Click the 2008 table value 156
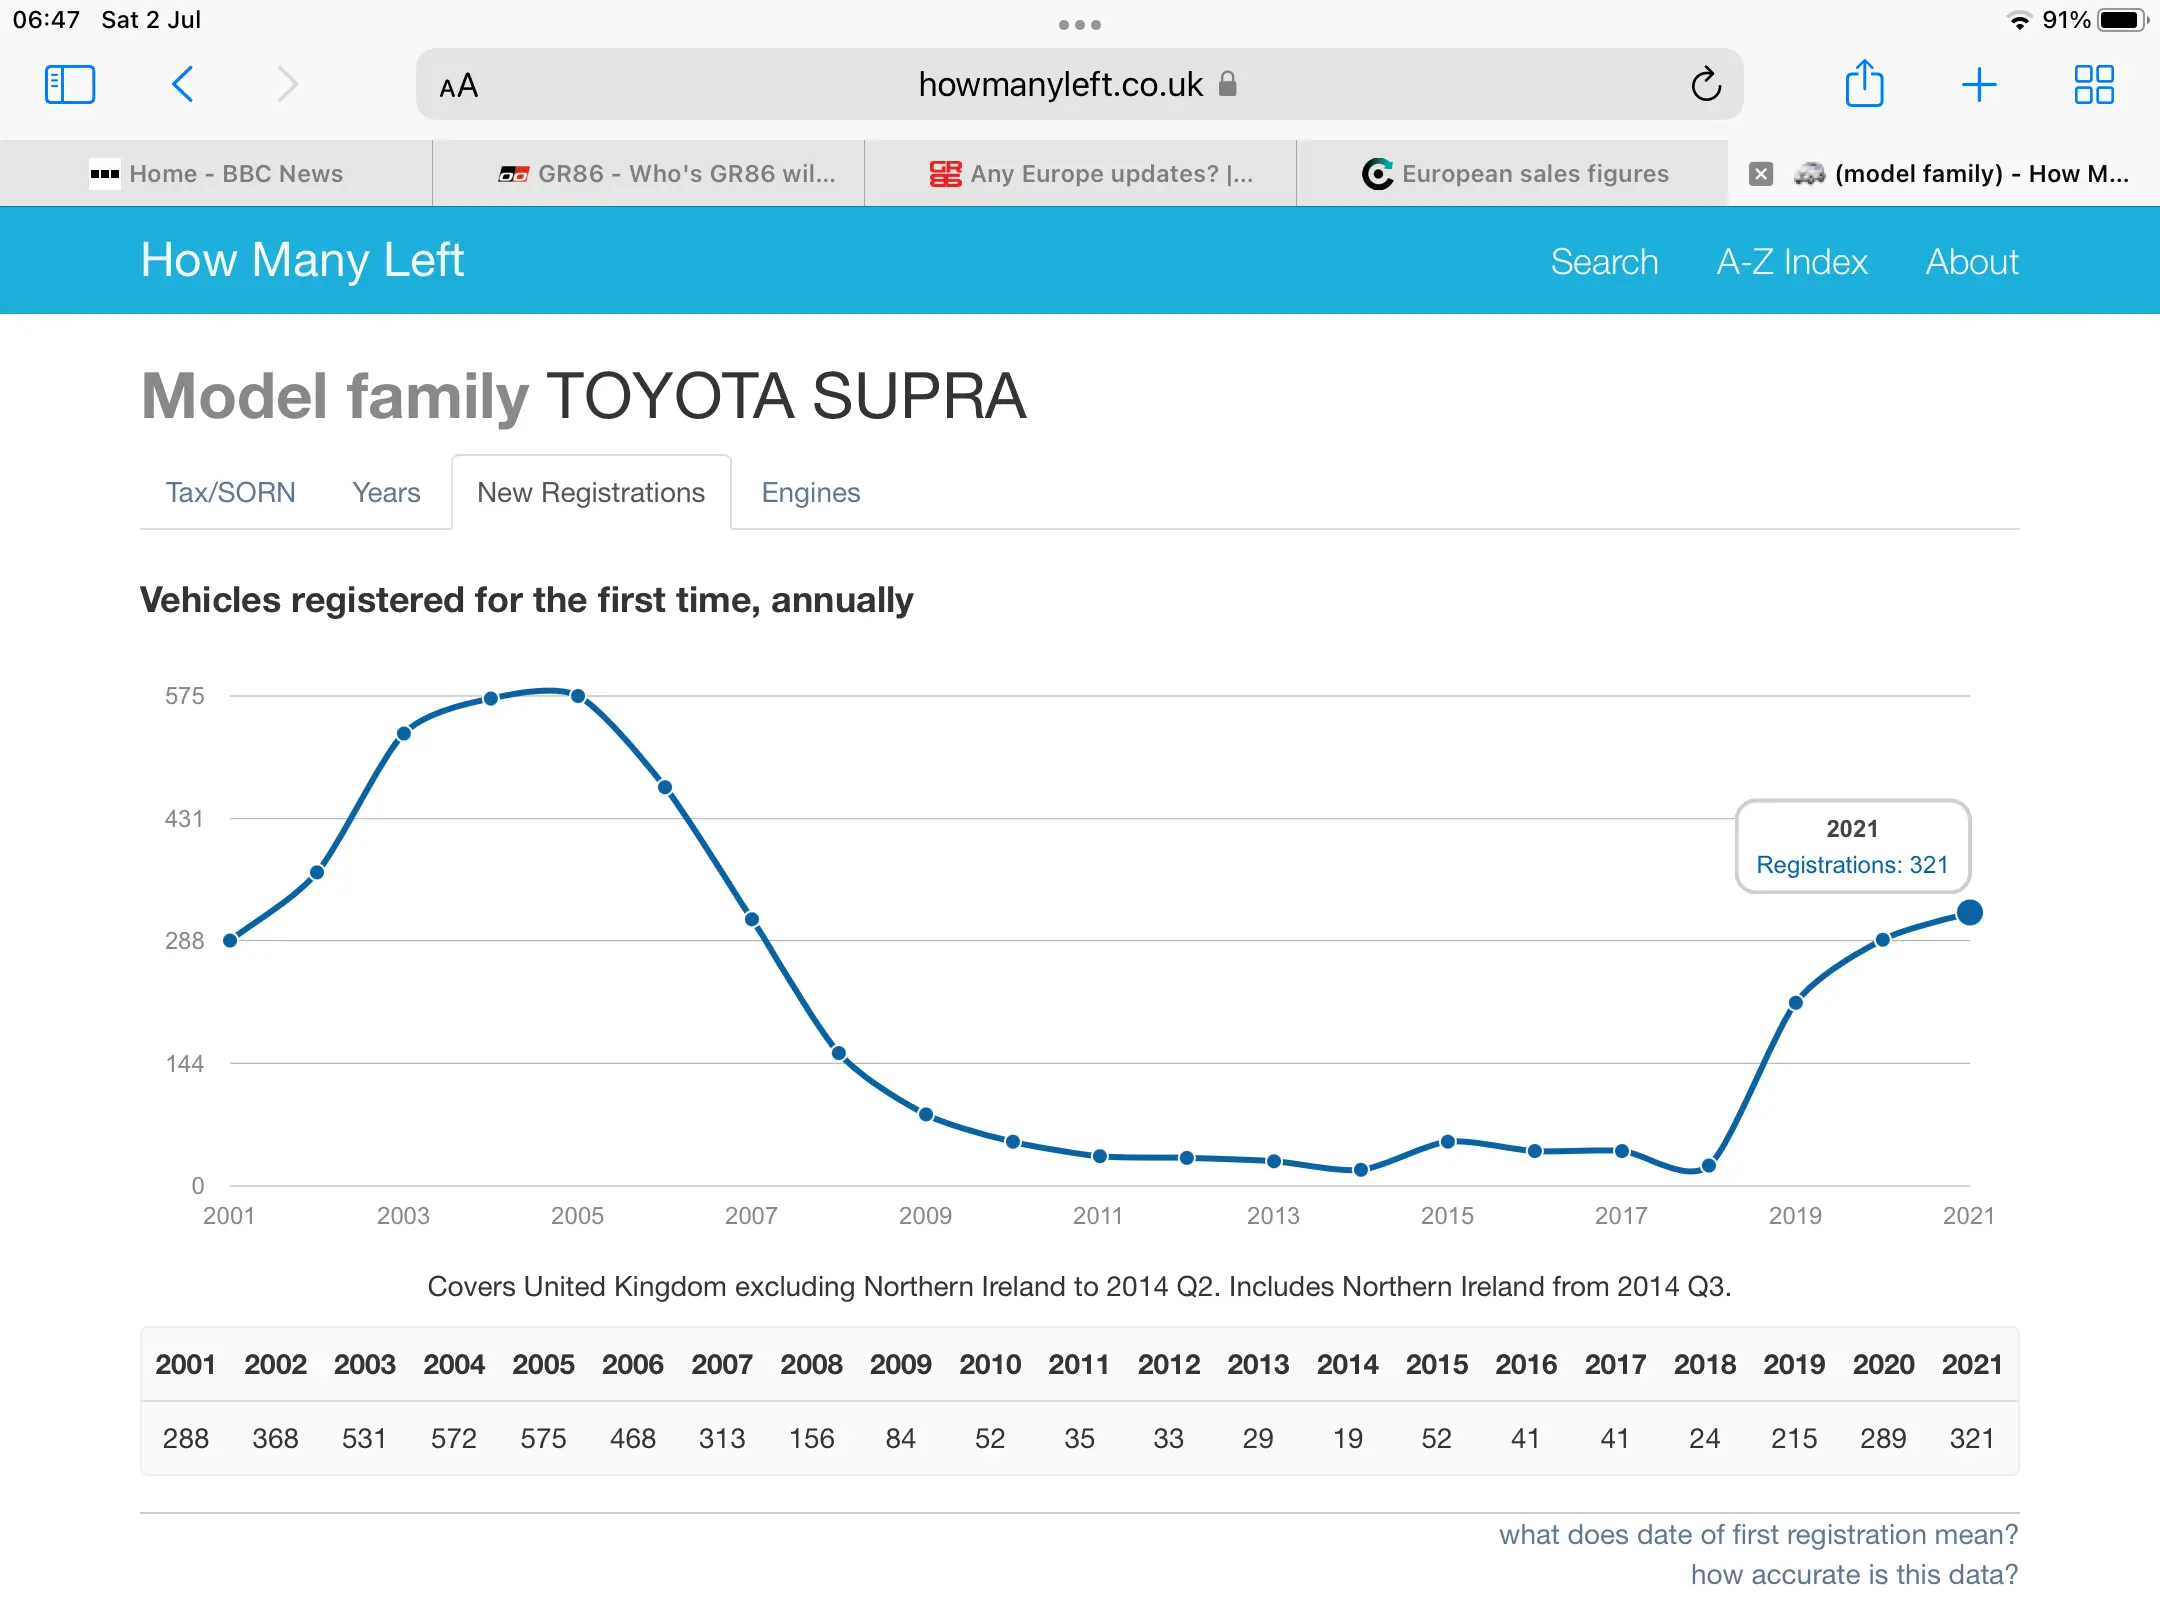This screenshot has height=1620, width=2160. coord(811,1439)
